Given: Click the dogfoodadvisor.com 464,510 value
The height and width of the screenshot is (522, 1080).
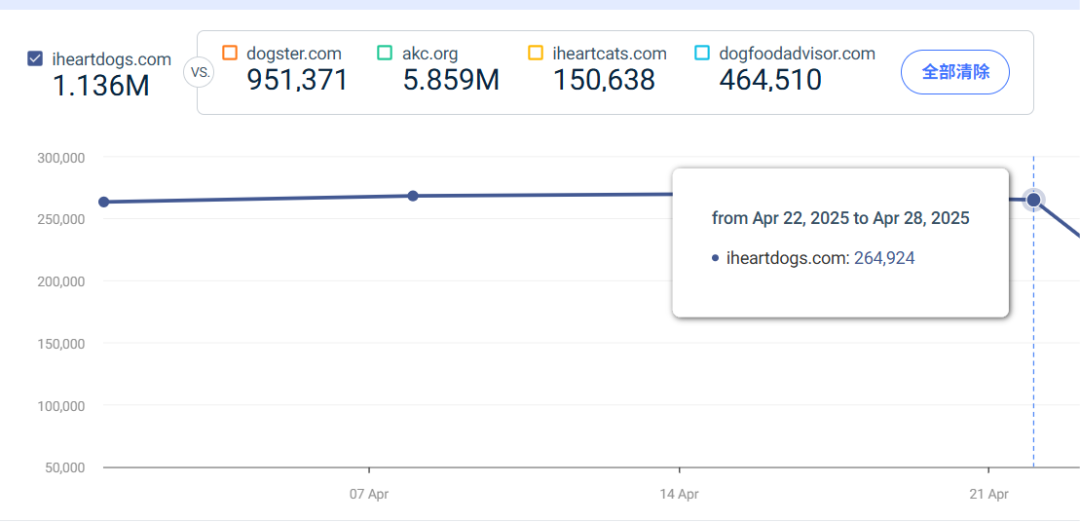Looking at the screenshot, I should pos(770,81).
